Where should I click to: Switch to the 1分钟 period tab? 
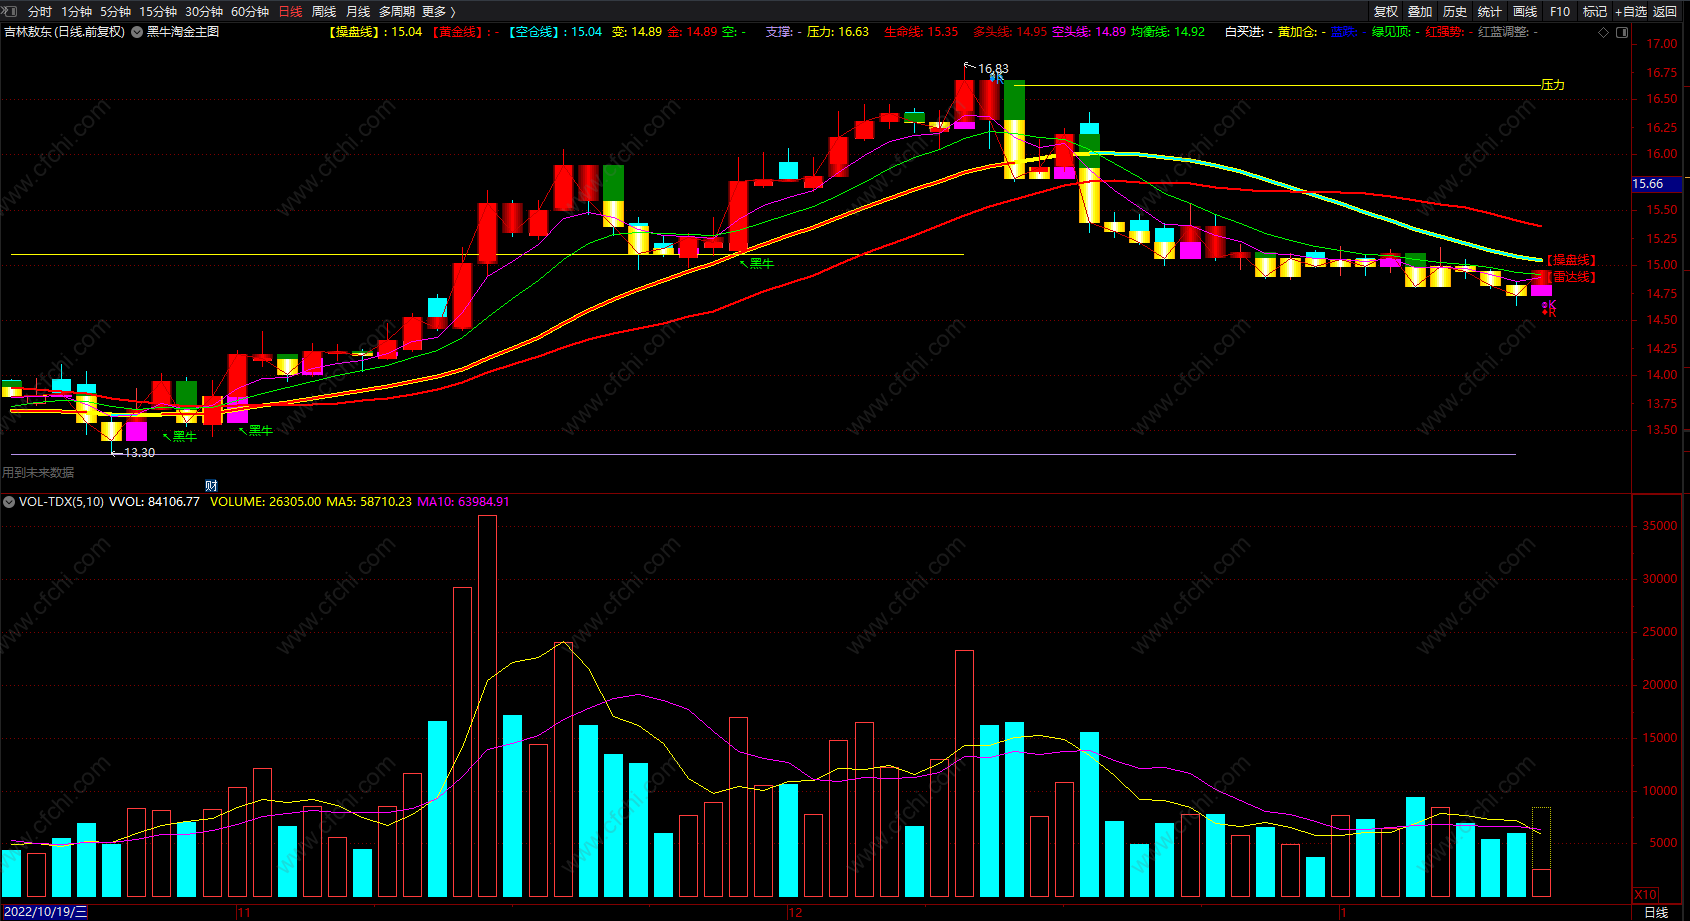click(76, 11)
